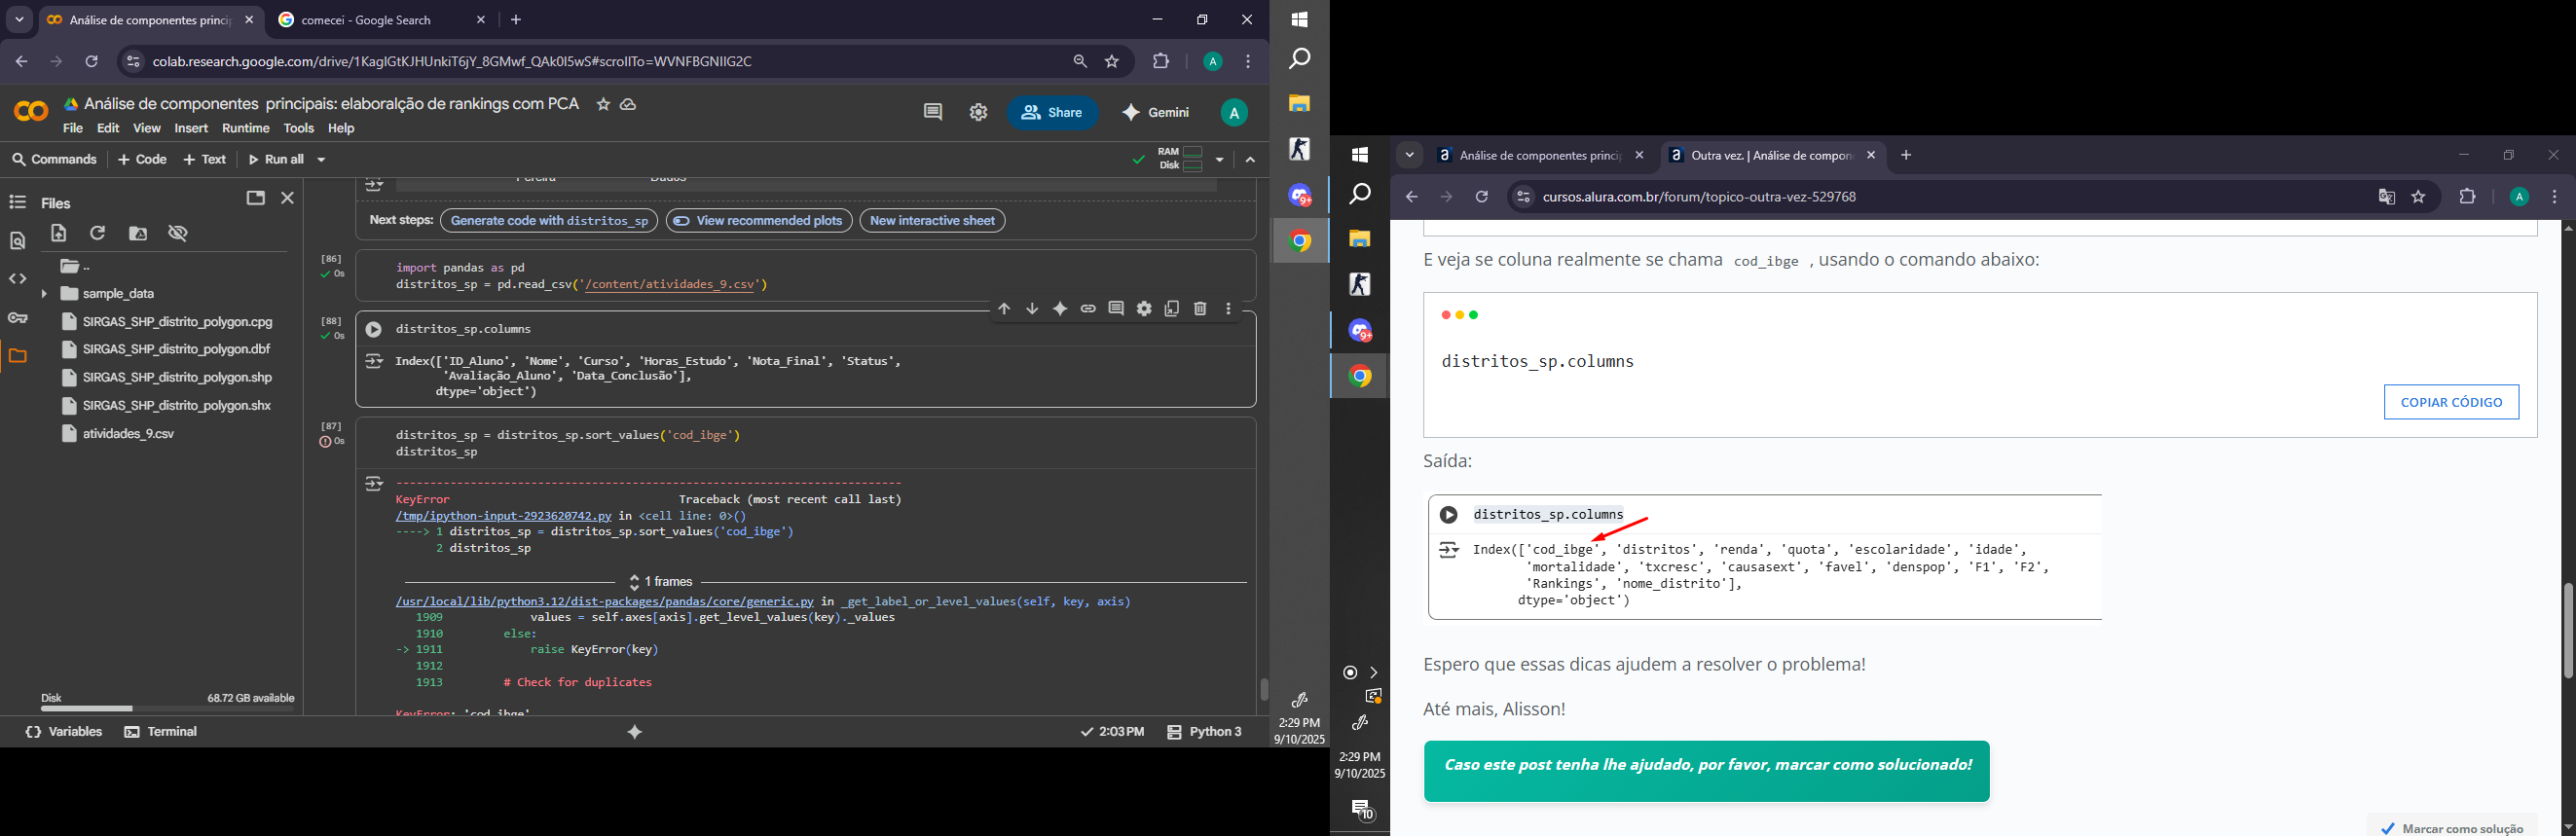Screen dimensions: 2576x836
Task: Click the Mount Drive icon in Files panel
Action: [x=139, y=234]
